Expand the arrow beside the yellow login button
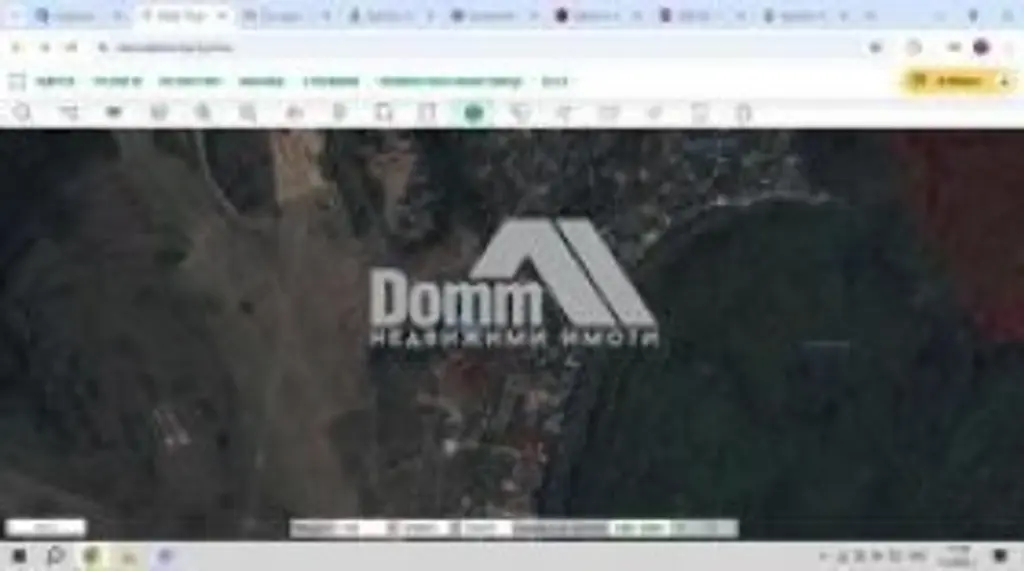Screen dimensions: 1024x571 coord(1004,82)
